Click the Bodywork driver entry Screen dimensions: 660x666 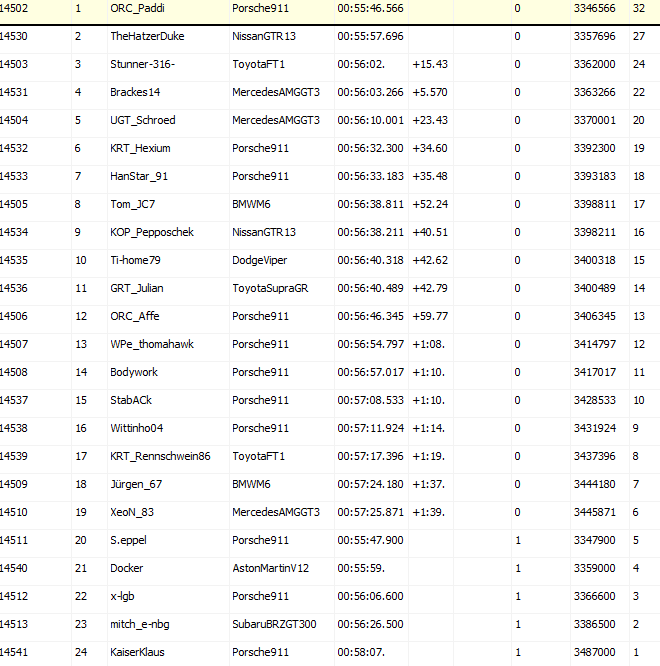pos(134,372)
